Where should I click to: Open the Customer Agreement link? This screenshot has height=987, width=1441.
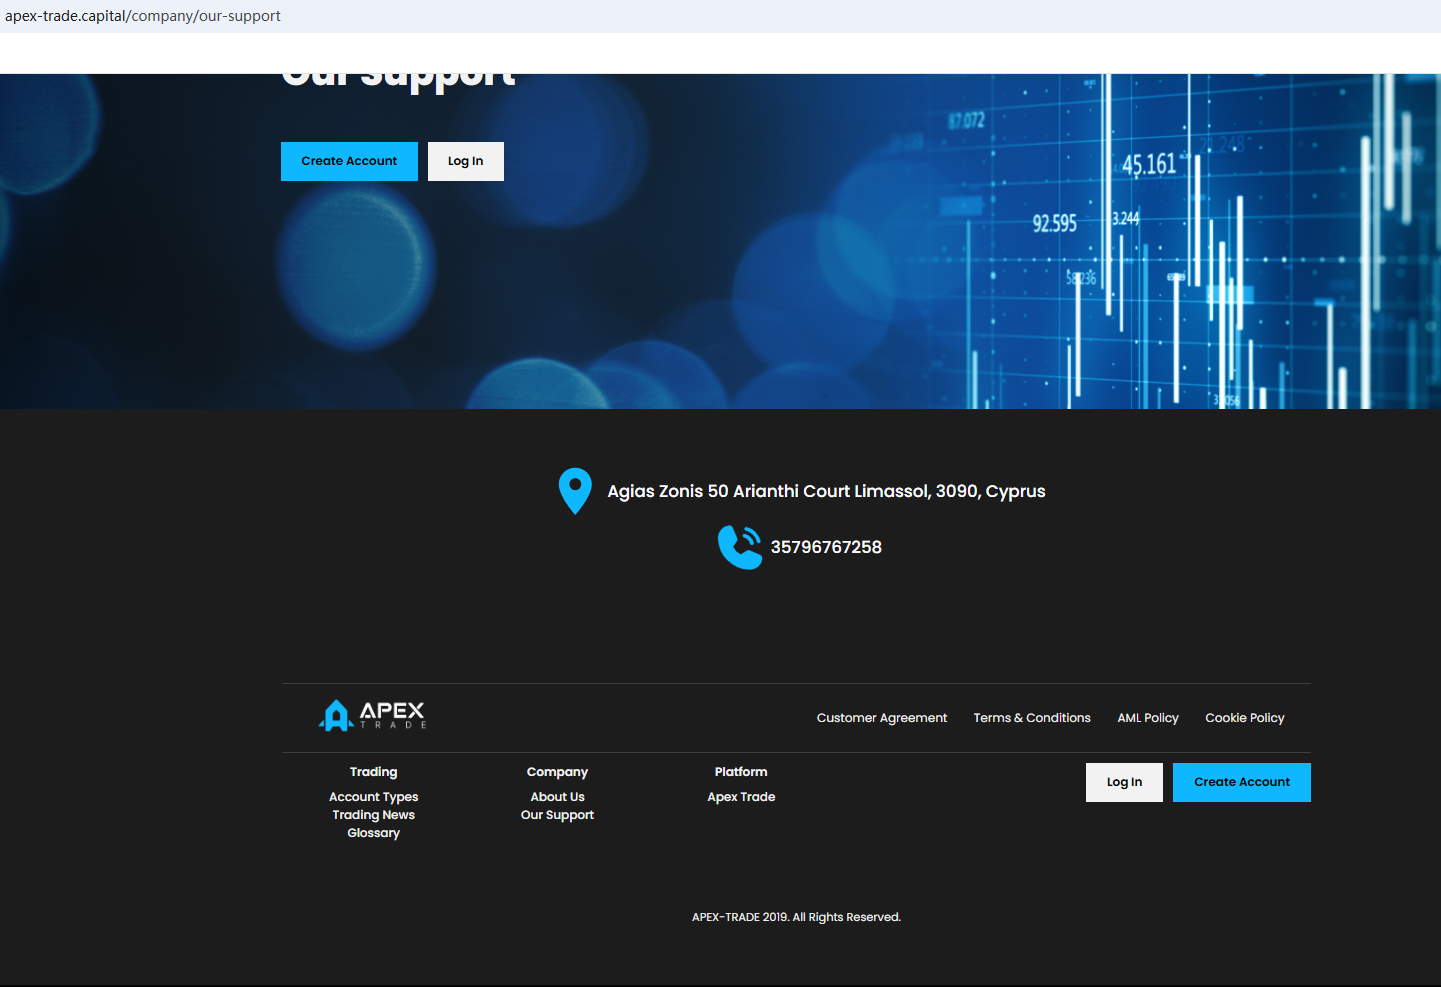tap(881, 718)
